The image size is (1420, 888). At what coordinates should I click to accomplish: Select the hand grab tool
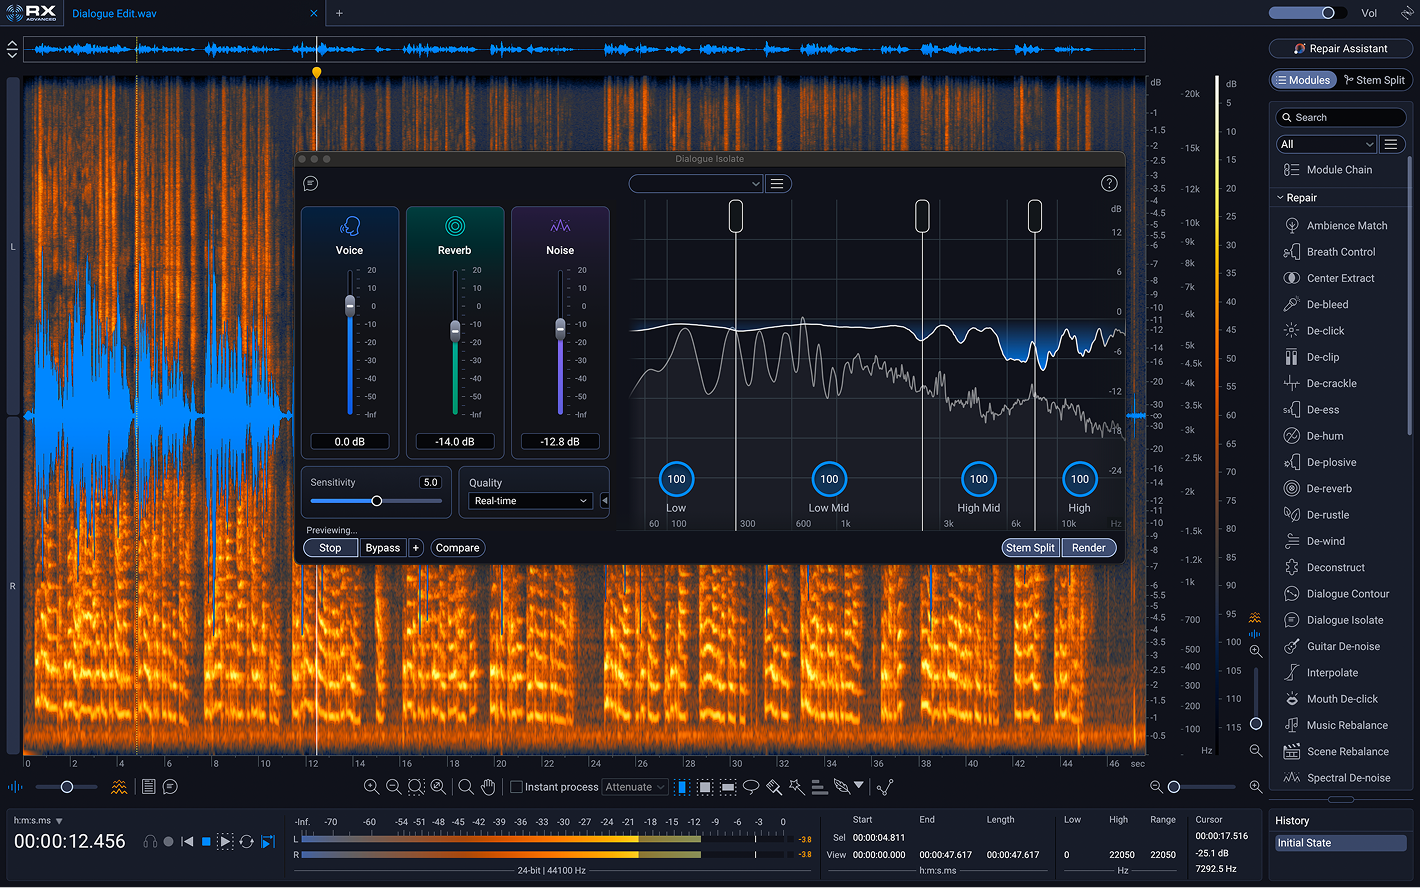(x=488, y=787)
